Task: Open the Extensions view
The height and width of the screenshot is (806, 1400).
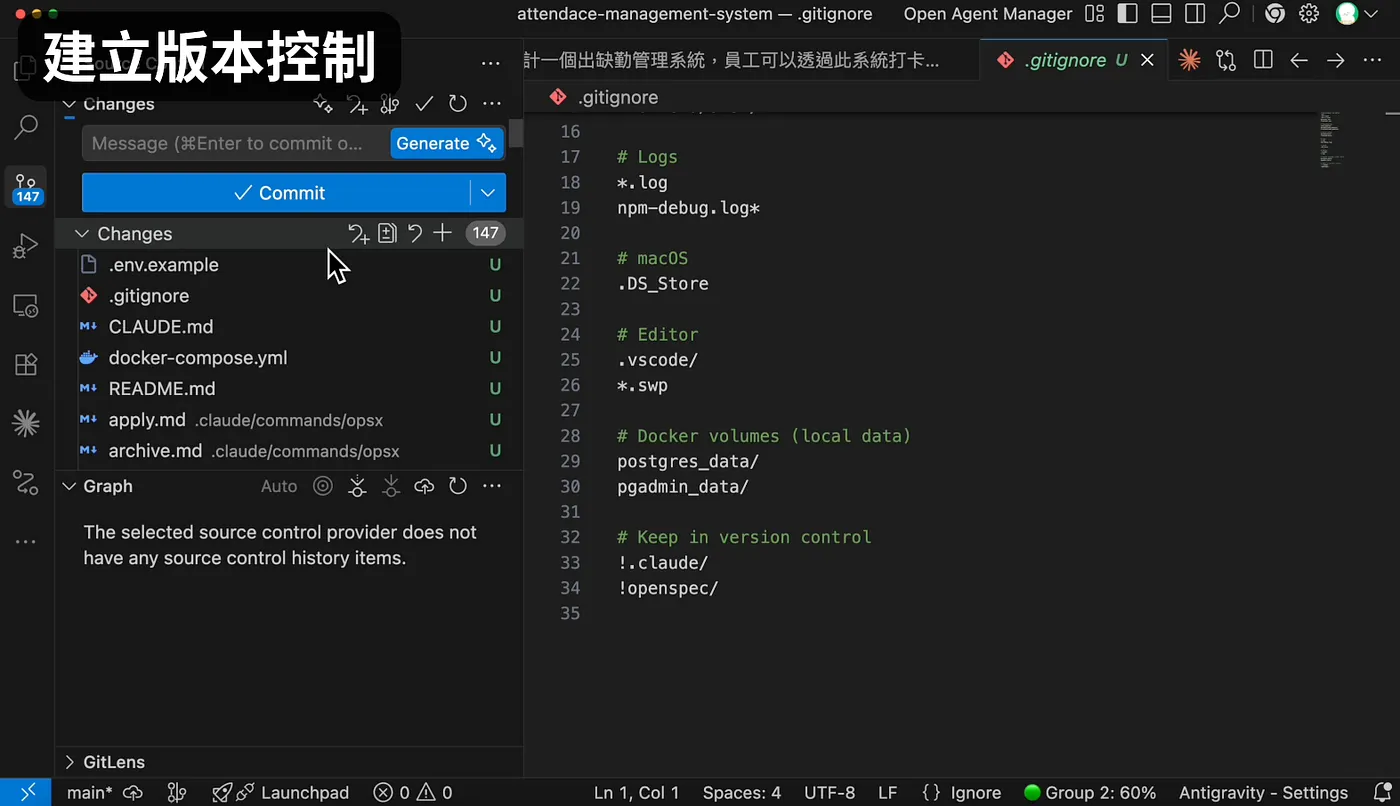Action: pyautogui.click(x=26, y=364)
